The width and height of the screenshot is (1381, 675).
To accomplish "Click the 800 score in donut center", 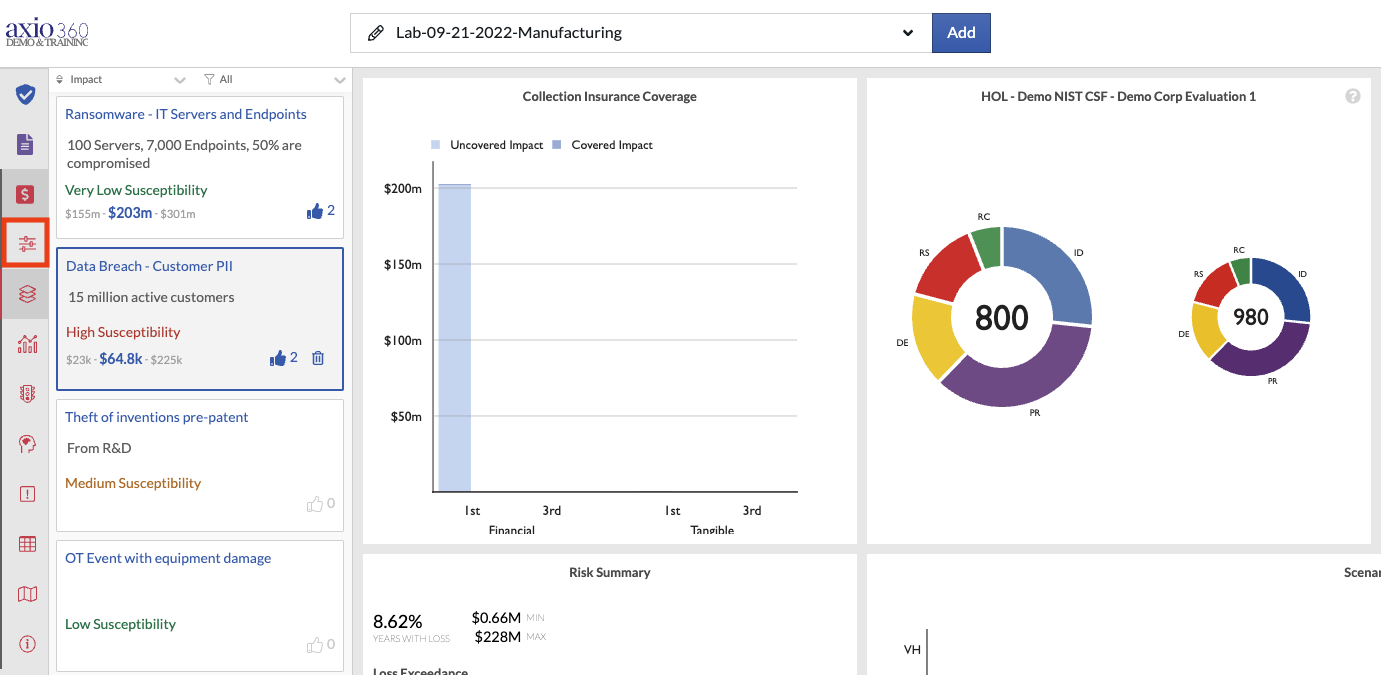I will click(1001, 317).
